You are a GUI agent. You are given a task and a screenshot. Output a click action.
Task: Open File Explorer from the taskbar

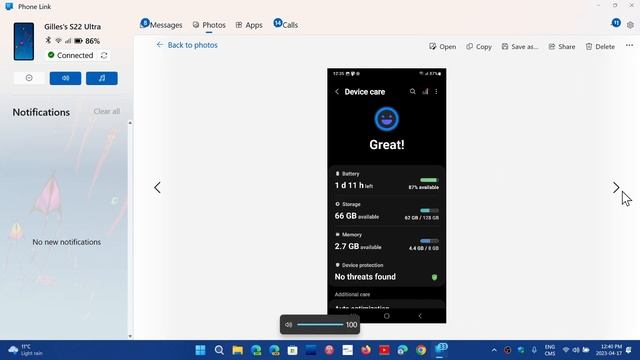(x=238, y=350)
